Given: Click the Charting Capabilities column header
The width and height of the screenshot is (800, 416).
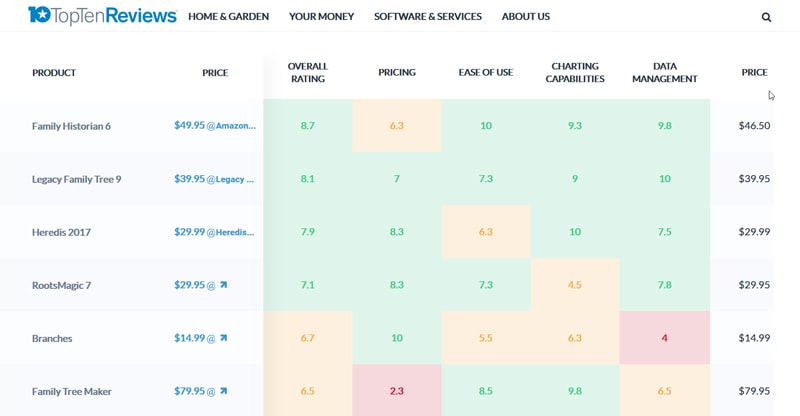Looking at the screenshot, I should coord(575,73).
